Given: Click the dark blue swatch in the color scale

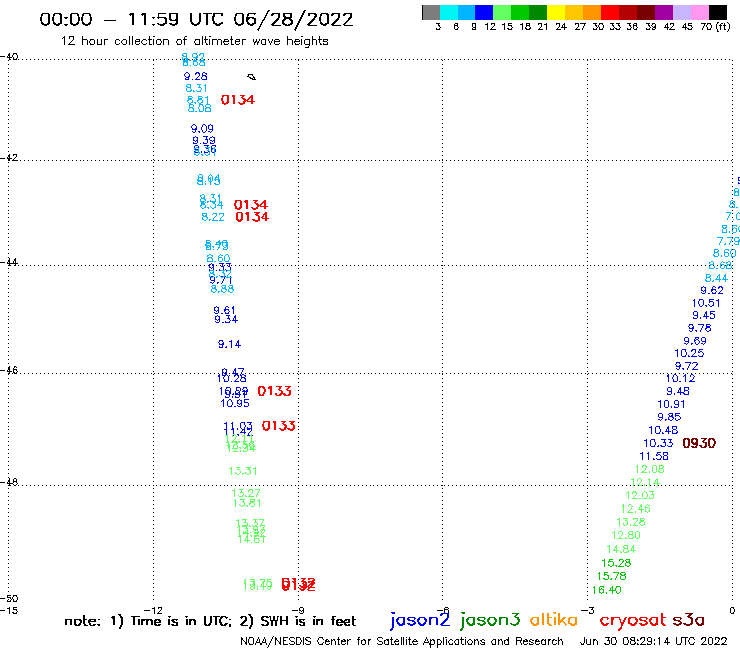Looking at the screenshot, I should pyautogui.click(x=484, y=12).
